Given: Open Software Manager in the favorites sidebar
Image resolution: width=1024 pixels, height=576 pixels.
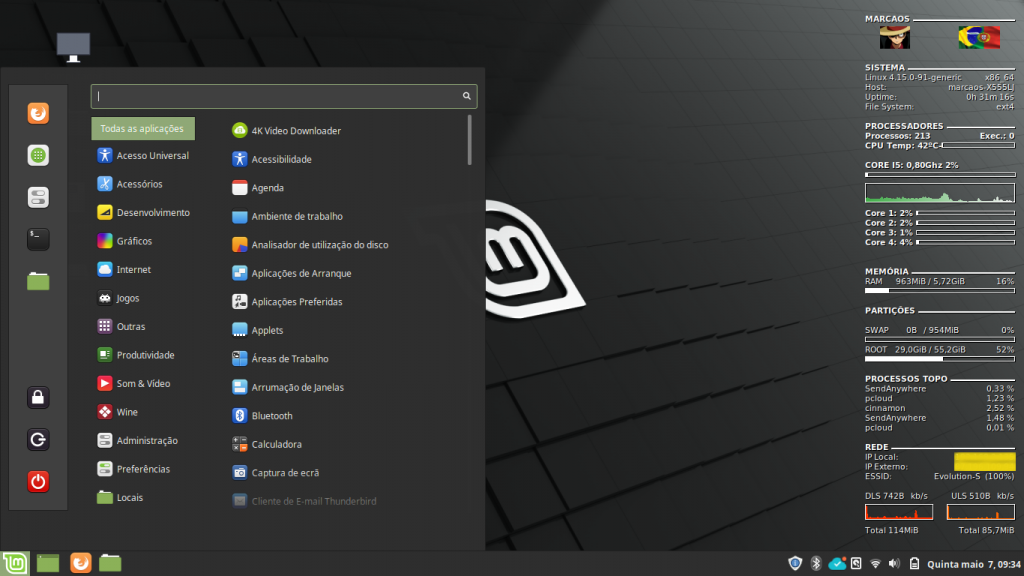Looking at the screenshot, I should (x=38, y=155).
